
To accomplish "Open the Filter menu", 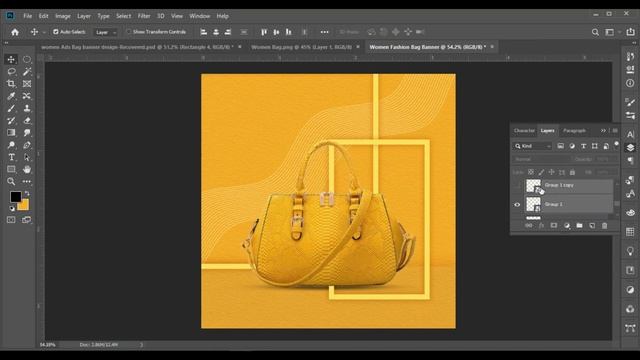I will (x=144, y=16).
